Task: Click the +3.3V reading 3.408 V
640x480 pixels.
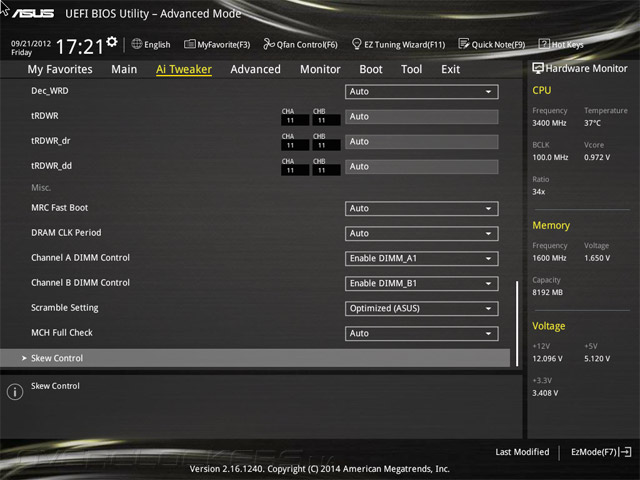Action: coord(545,393)
